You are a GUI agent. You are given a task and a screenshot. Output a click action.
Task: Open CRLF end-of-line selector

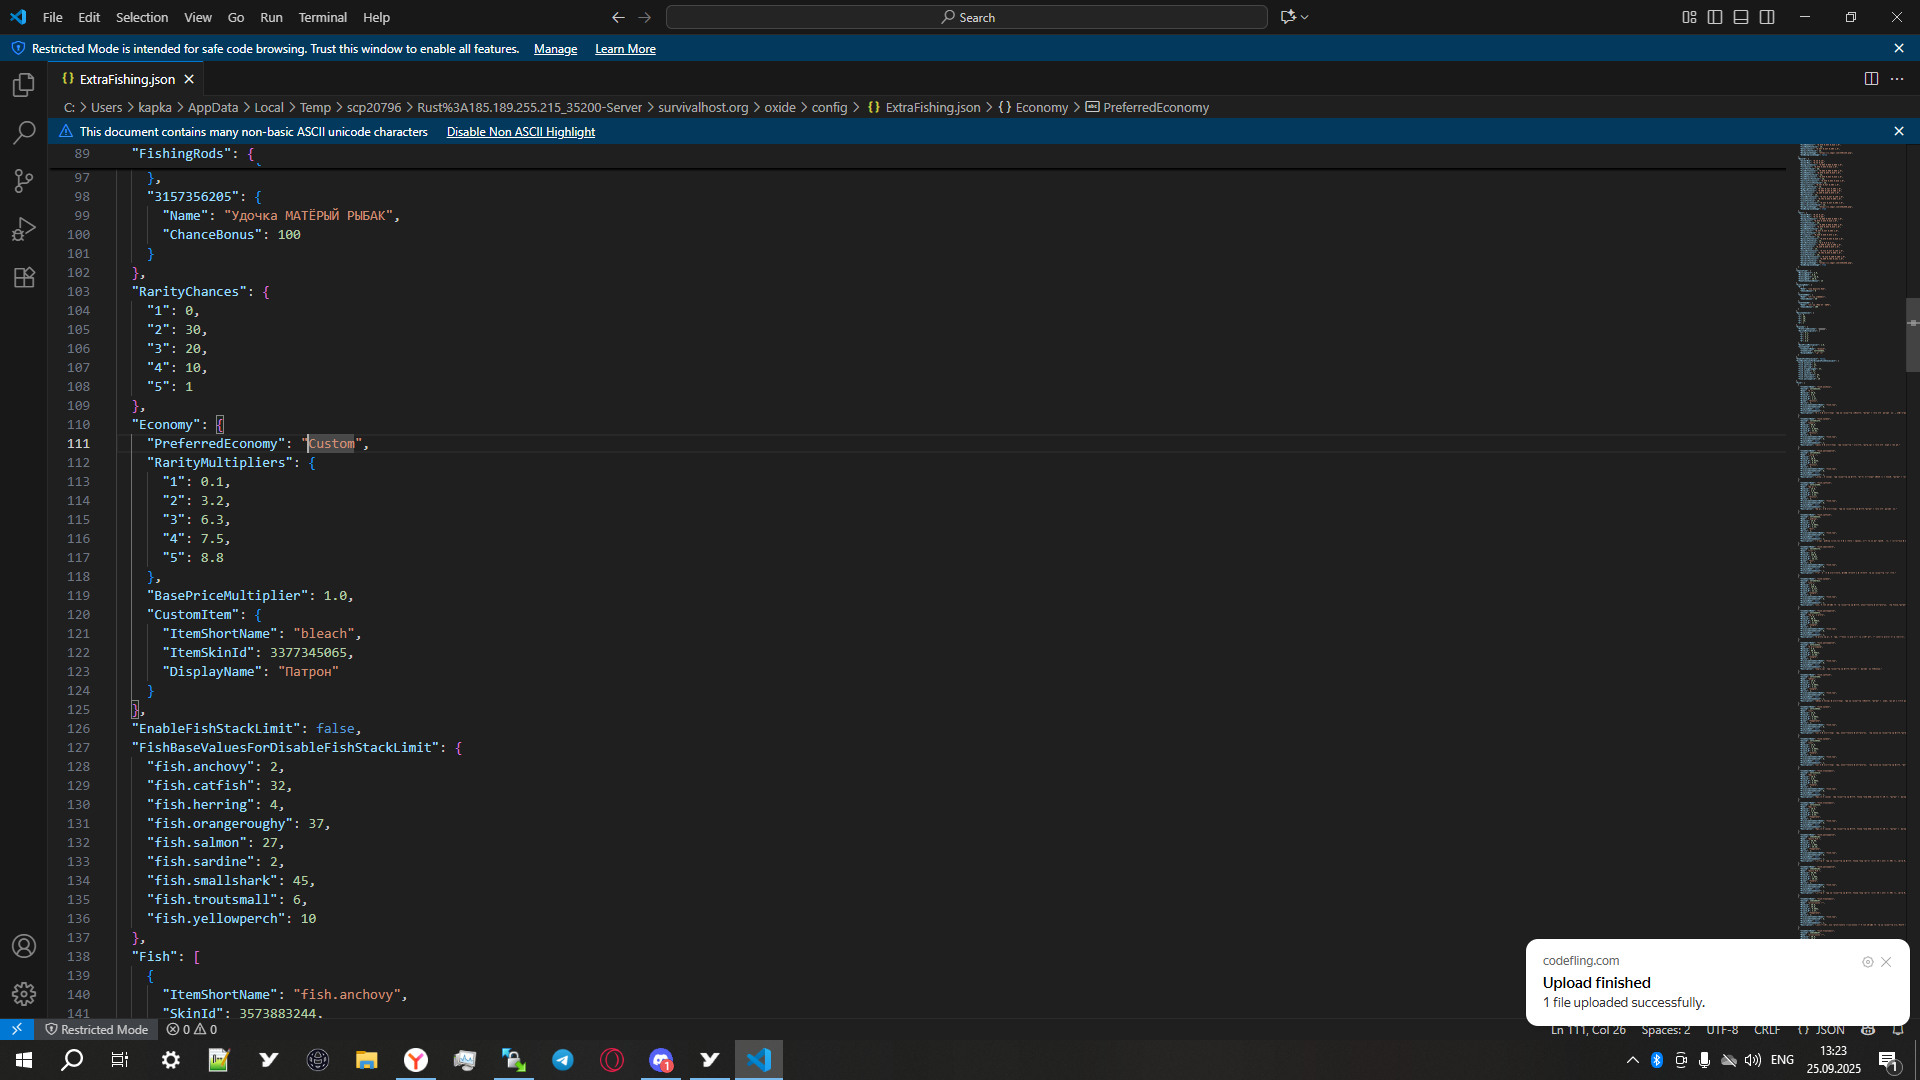pyautogui.click(x=1767, y=1030)
